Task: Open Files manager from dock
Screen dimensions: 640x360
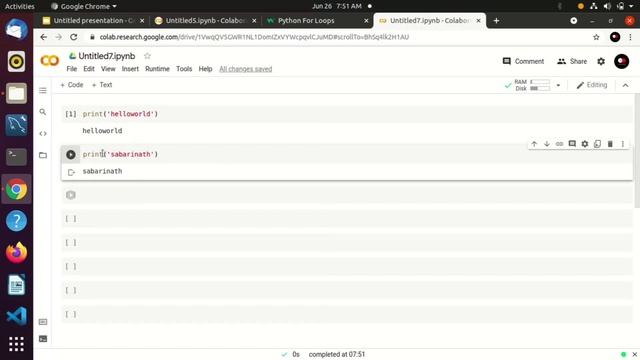Action: click(16, 93)
